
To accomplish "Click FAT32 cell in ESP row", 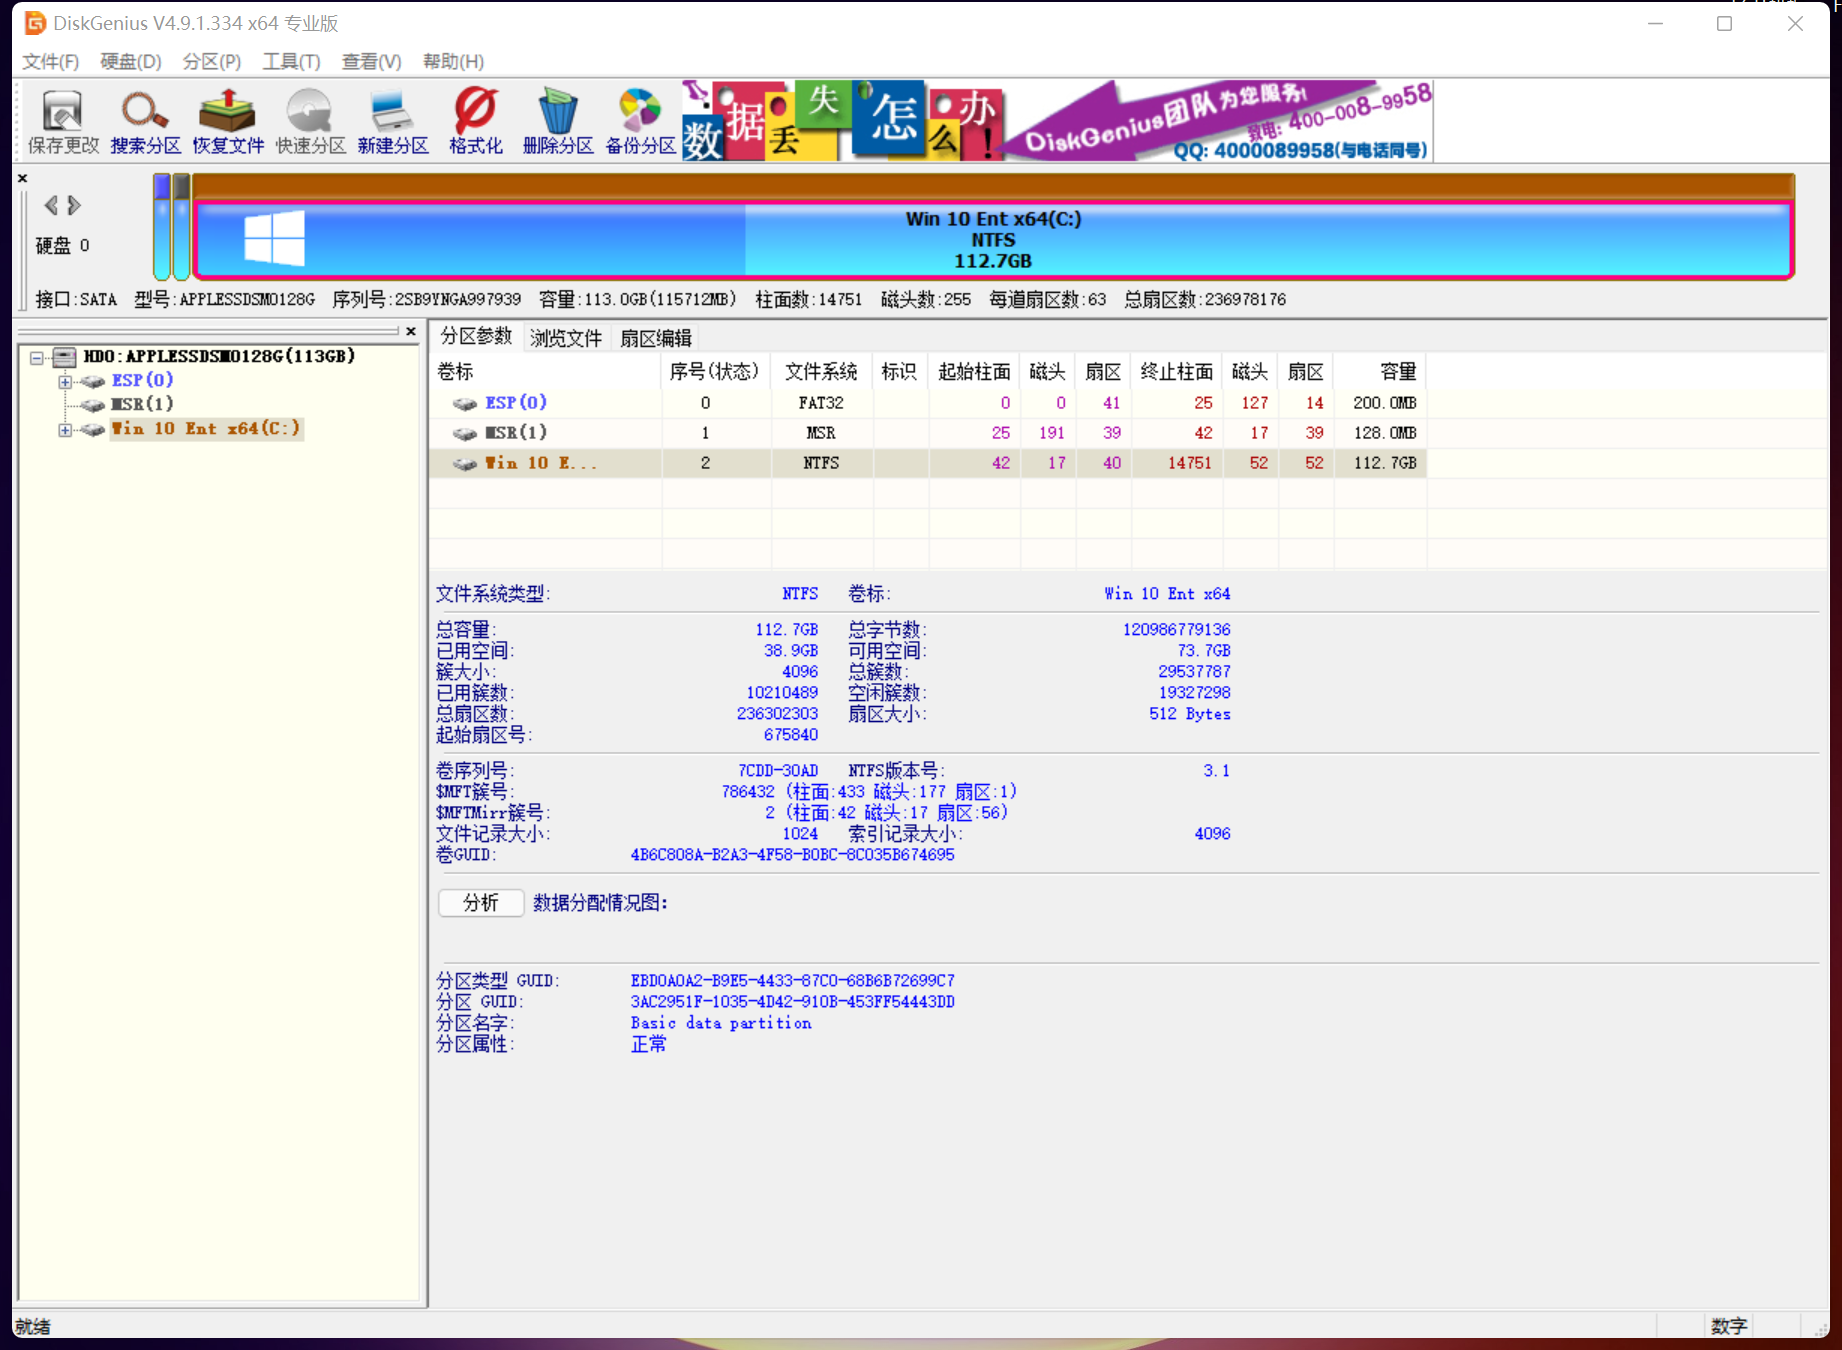I will point(821,403).
